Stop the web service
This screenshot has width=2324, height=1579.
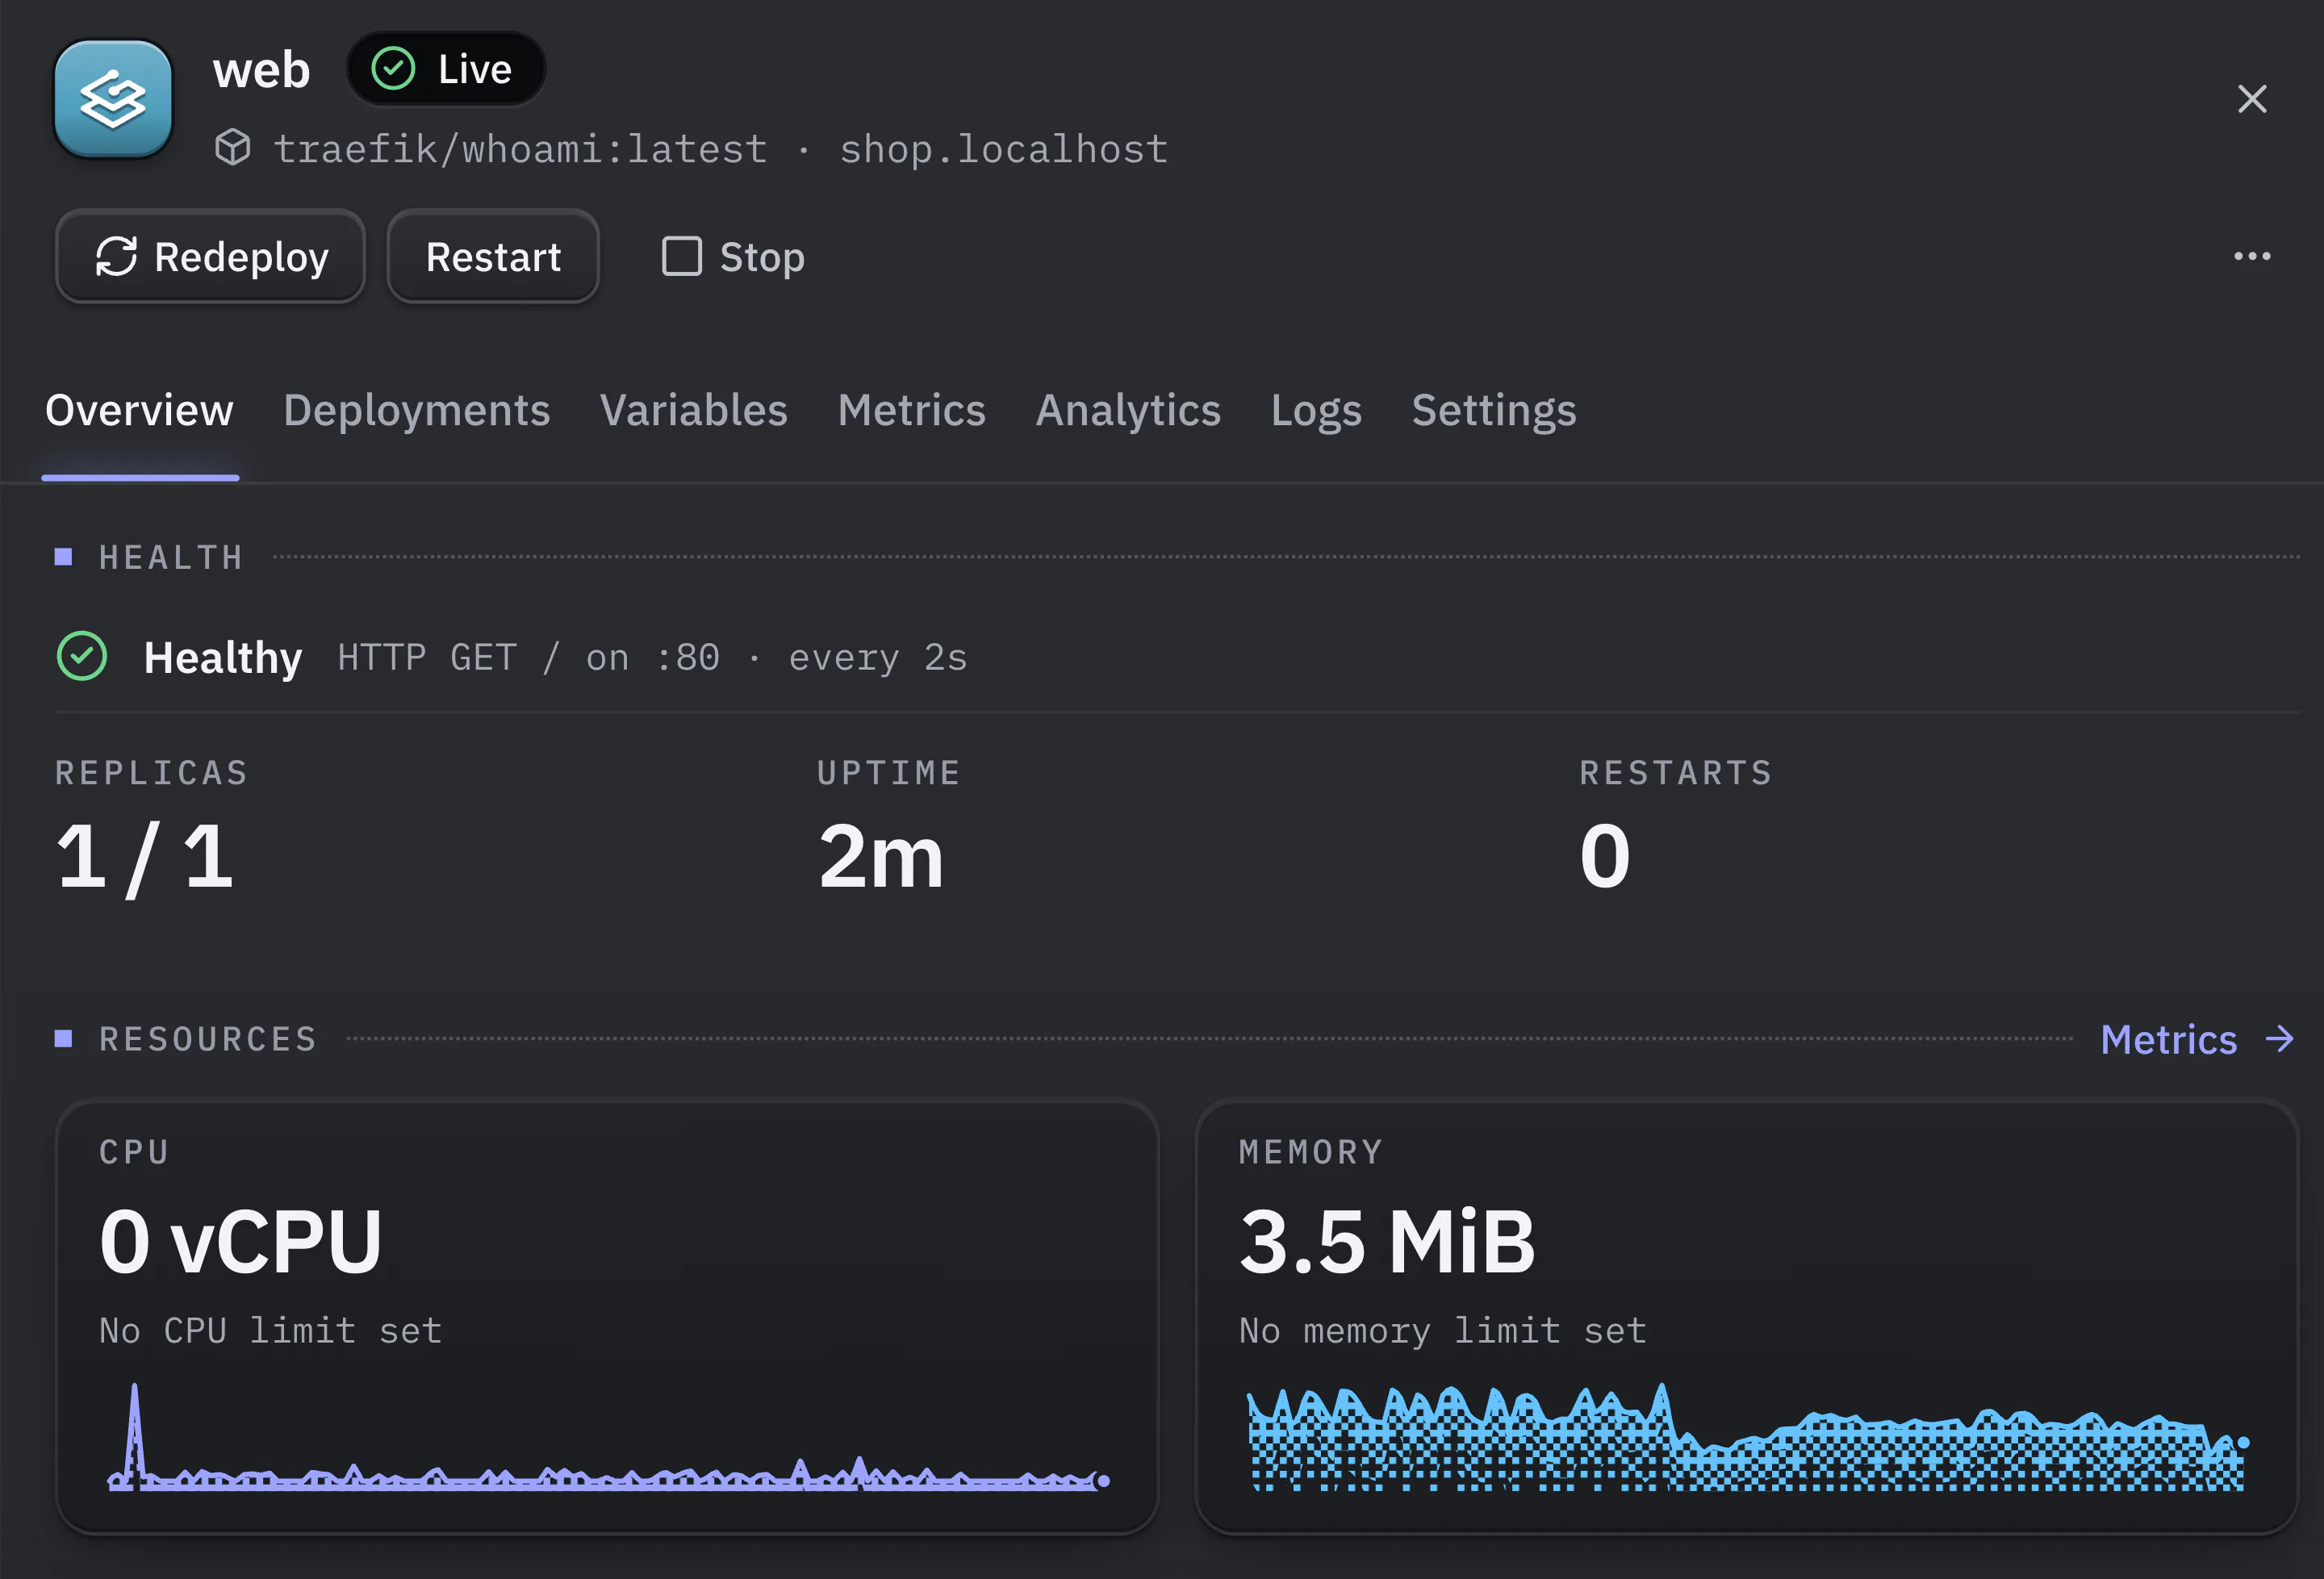pyautogui.click(x=733, y=257)
